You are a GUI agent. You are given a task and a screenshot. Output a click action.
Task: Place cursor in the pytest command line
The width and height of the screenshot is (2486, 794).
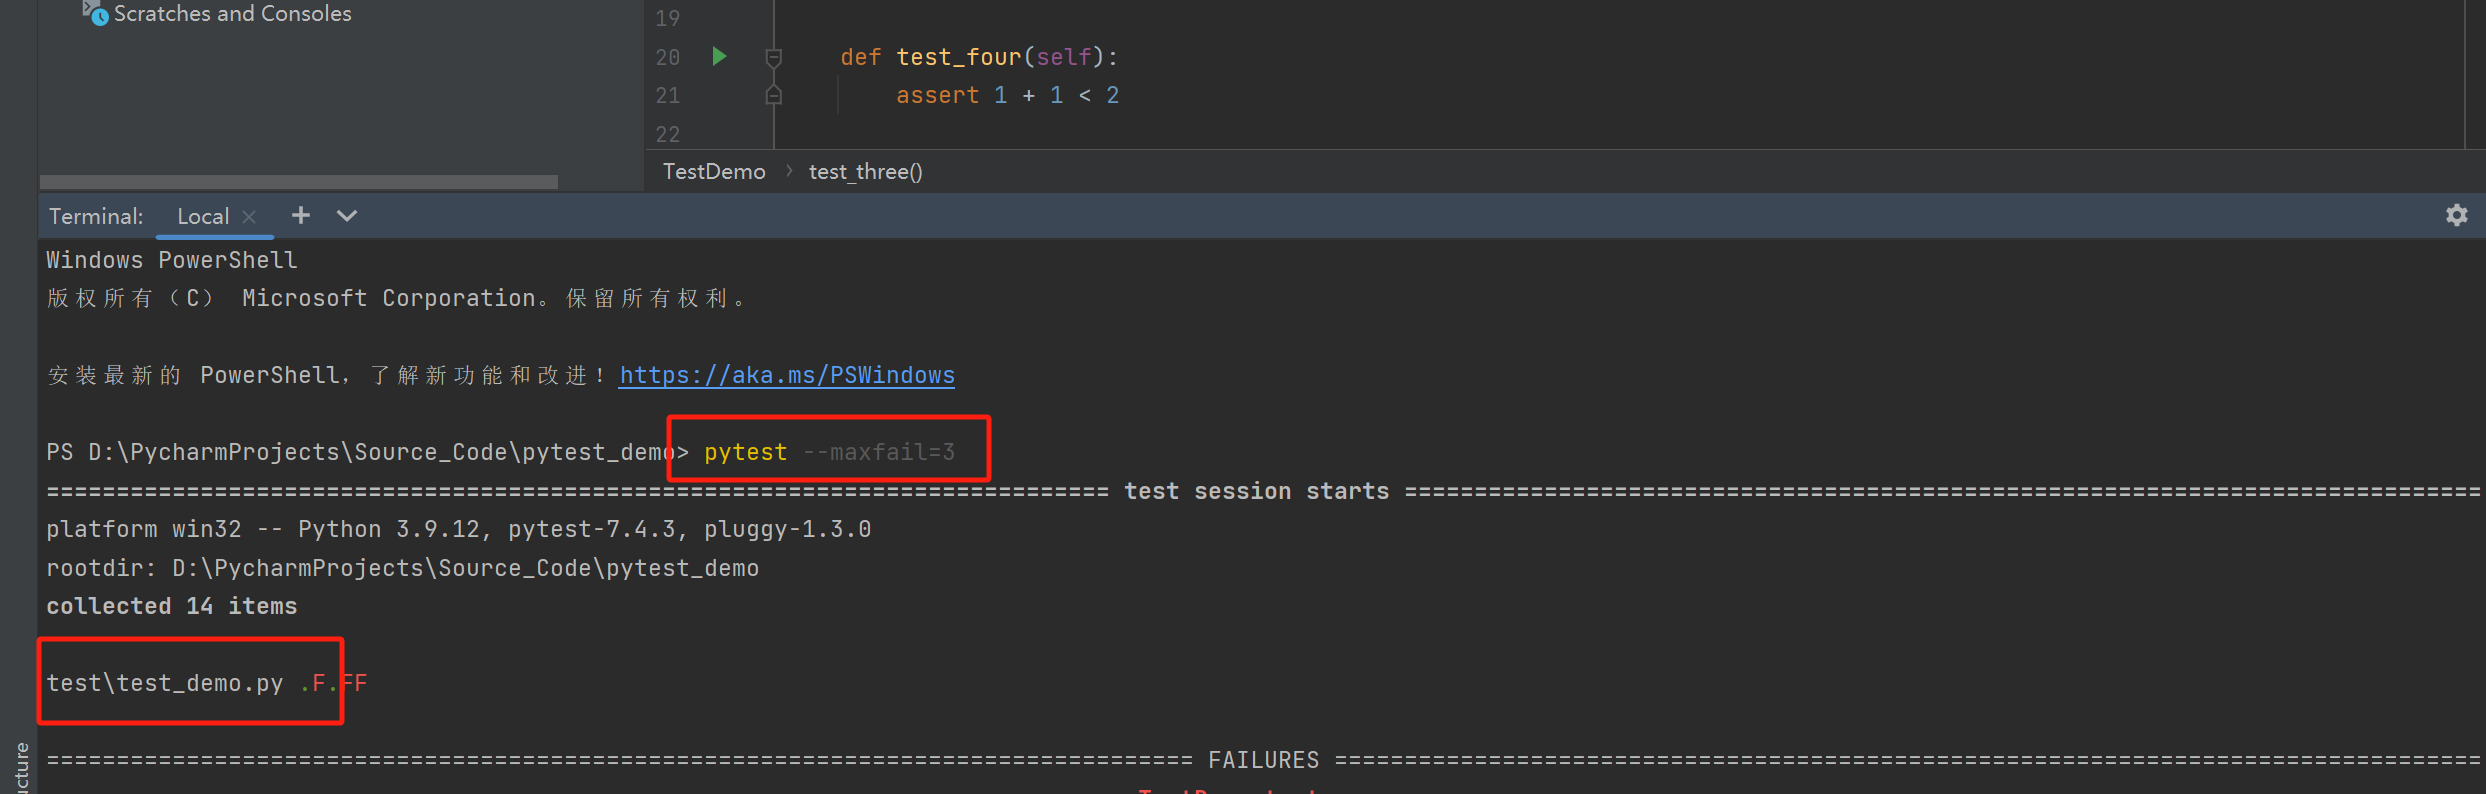coord(829,452)
